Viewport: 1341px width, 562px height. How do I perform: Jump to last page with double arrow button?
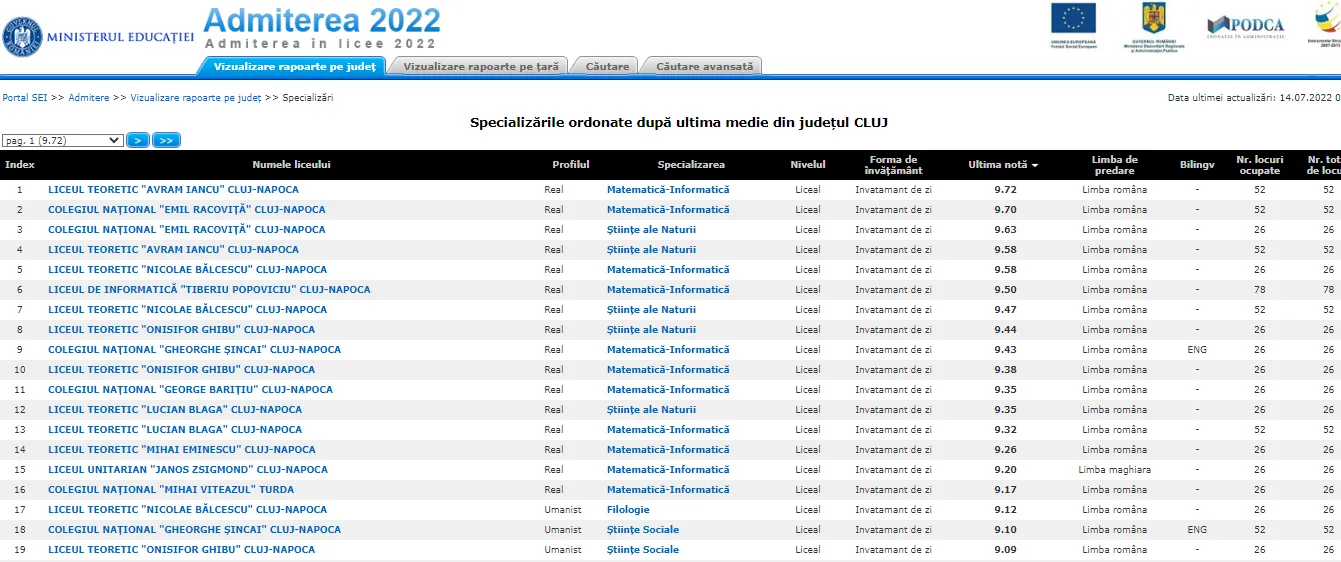click(x=166, y=141)
